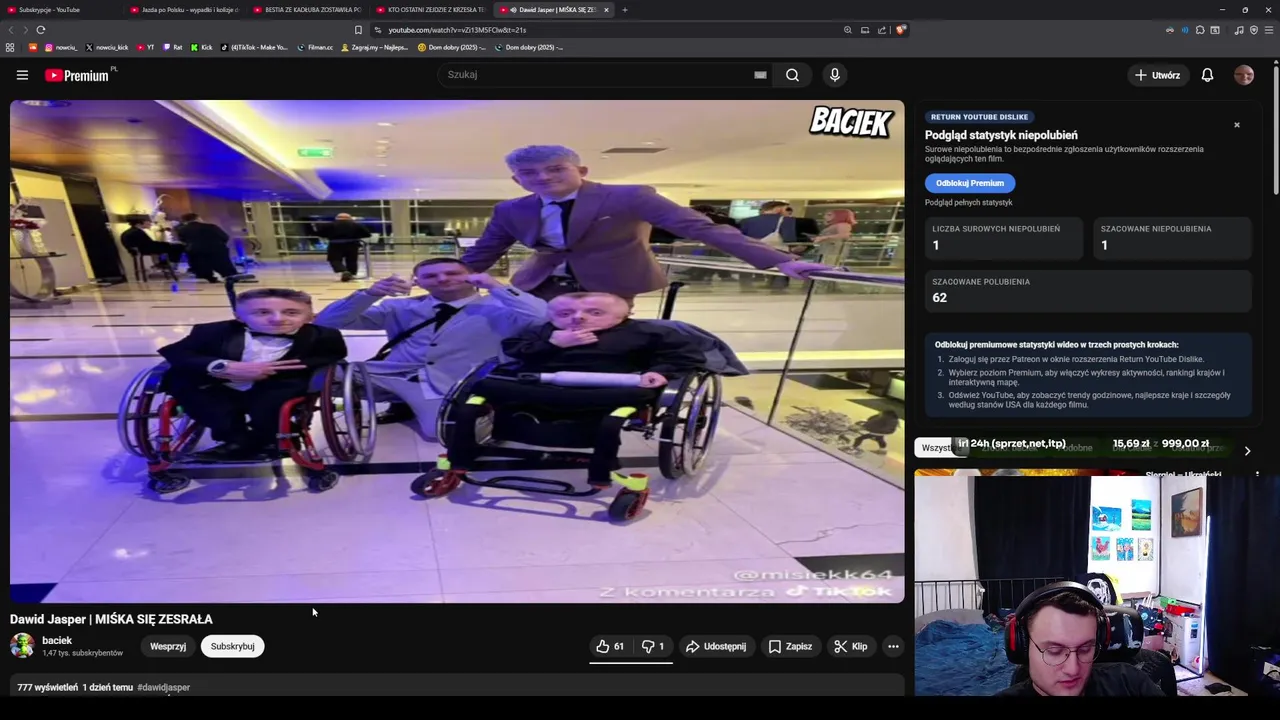Open the on-screen keyboard icon in search box
This screenshot has height=720, width=1280.
click(x=760, y=75)
